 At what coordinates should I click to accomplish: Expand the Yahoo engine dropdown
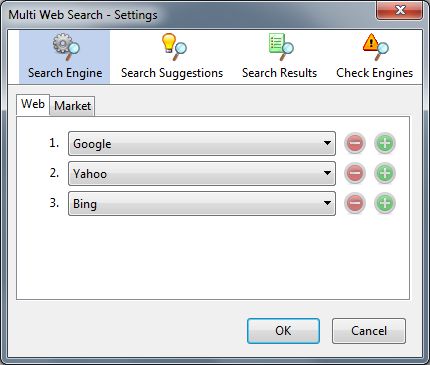(x=202, y=173)
